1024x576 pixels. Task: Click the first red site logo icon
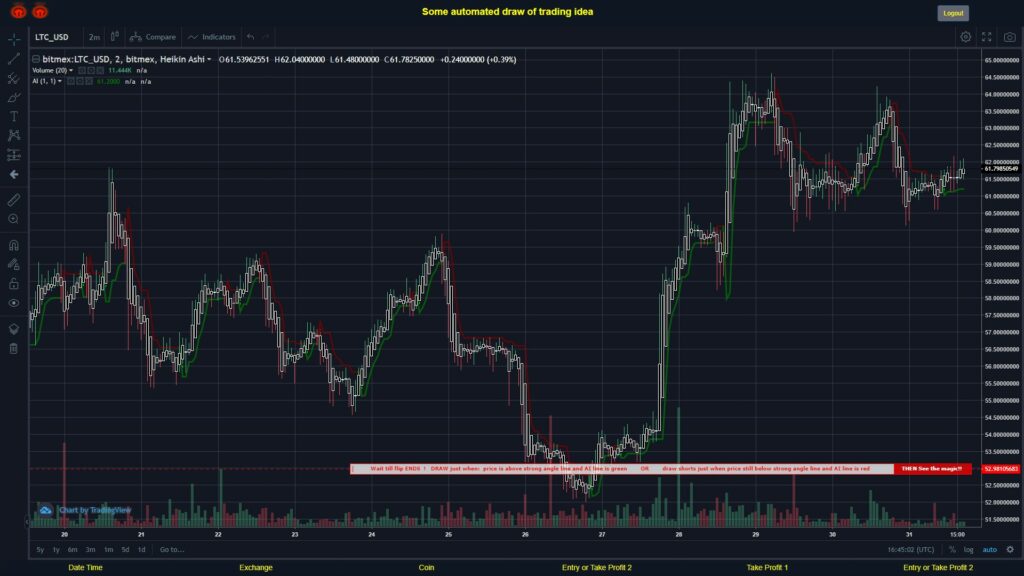[18, 11]
